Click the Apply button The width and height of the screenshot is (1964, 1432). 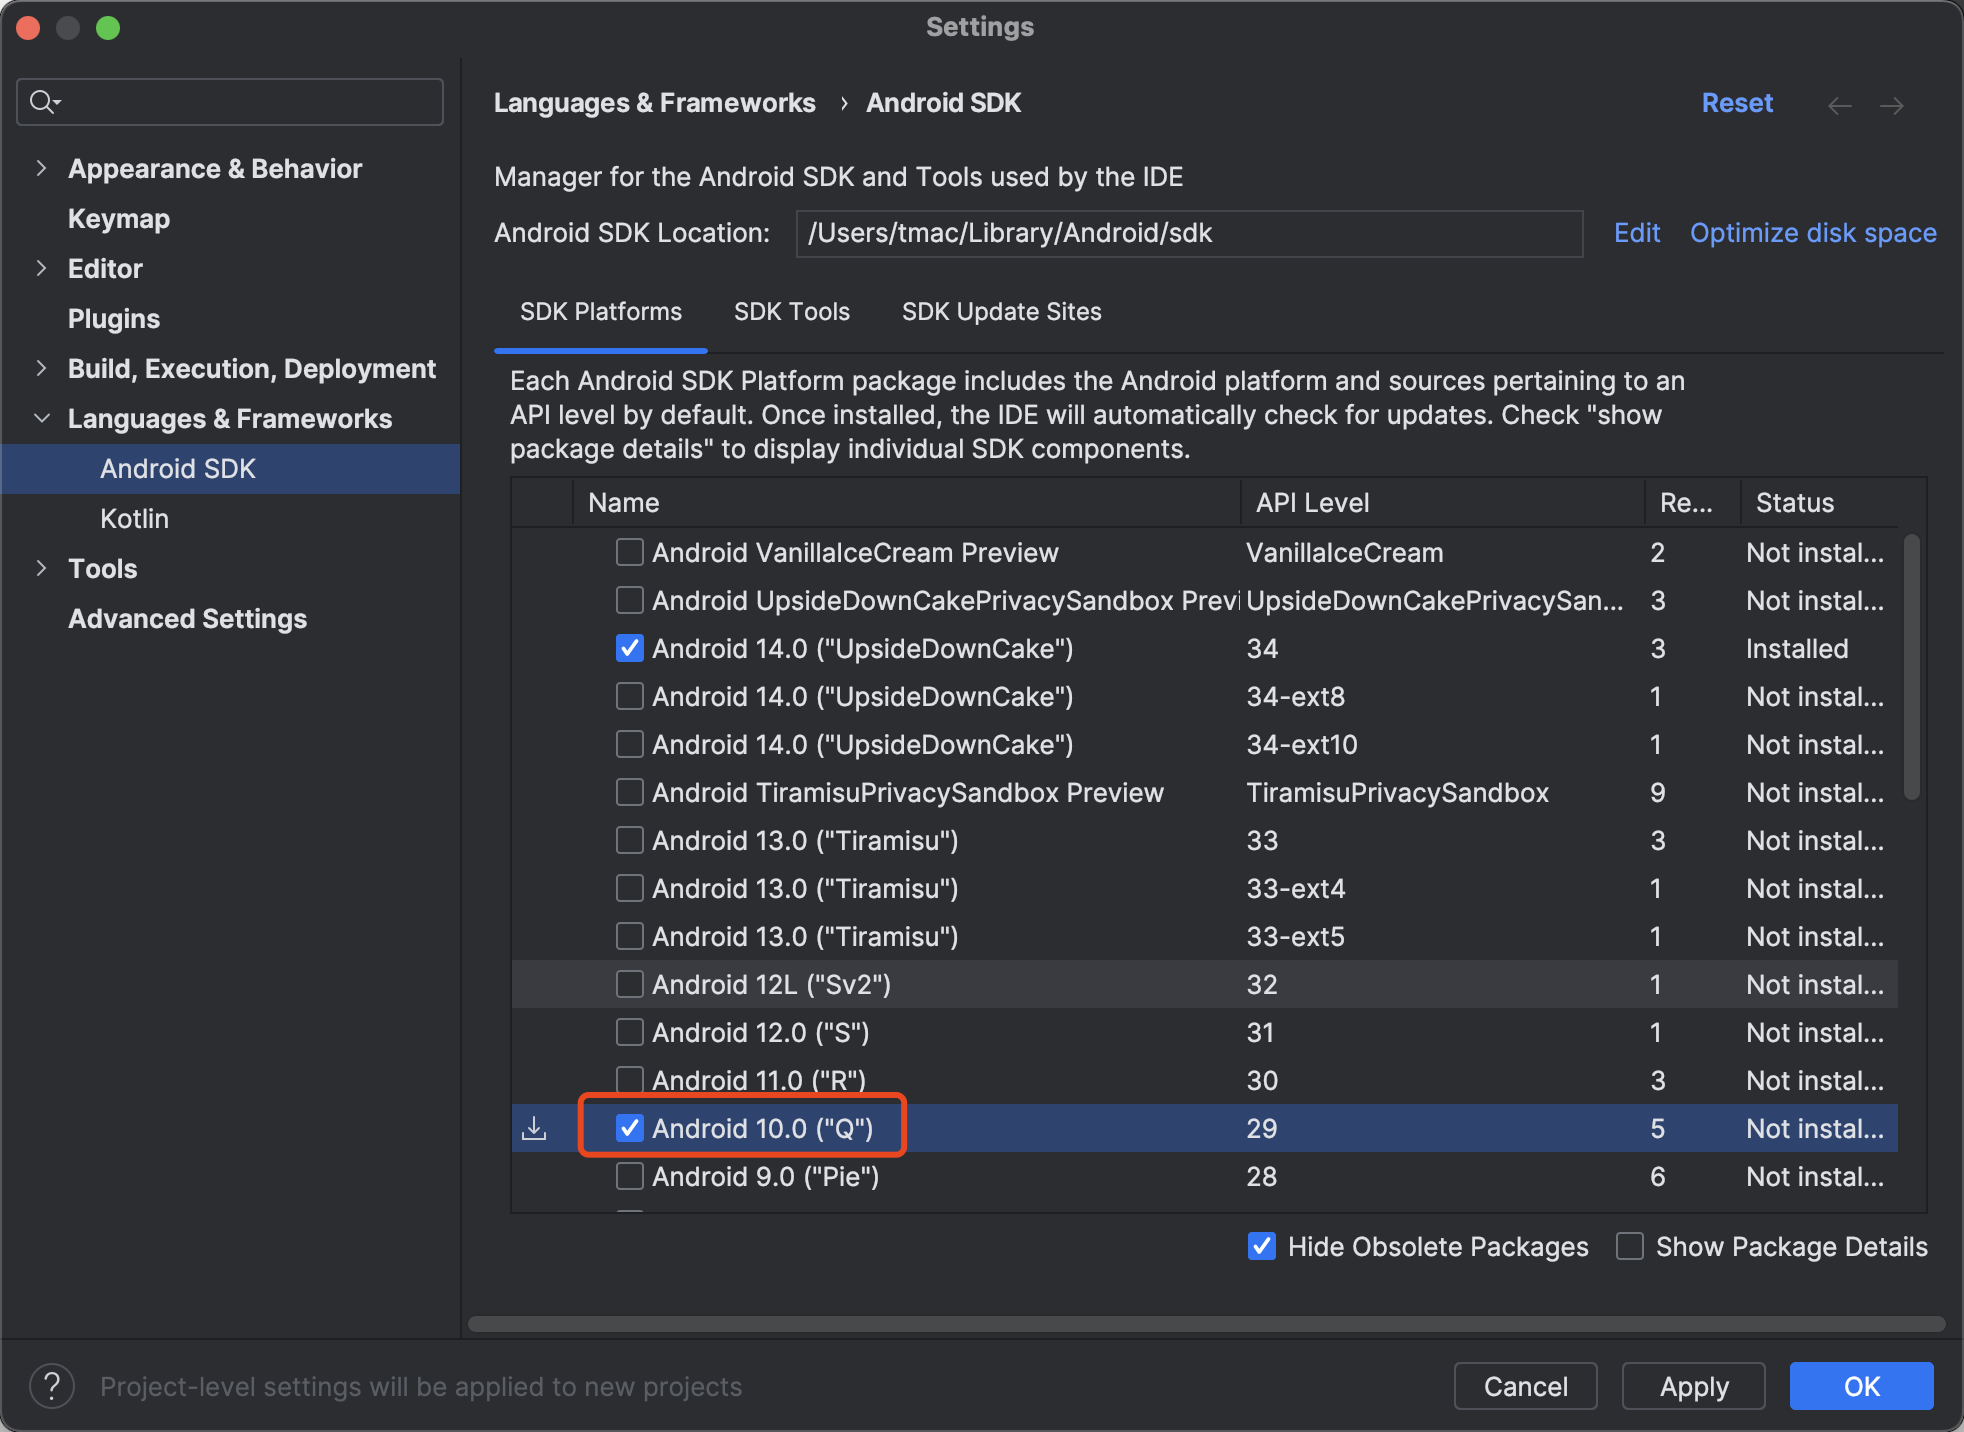pyautogui.click(x=1693, y=1386)
